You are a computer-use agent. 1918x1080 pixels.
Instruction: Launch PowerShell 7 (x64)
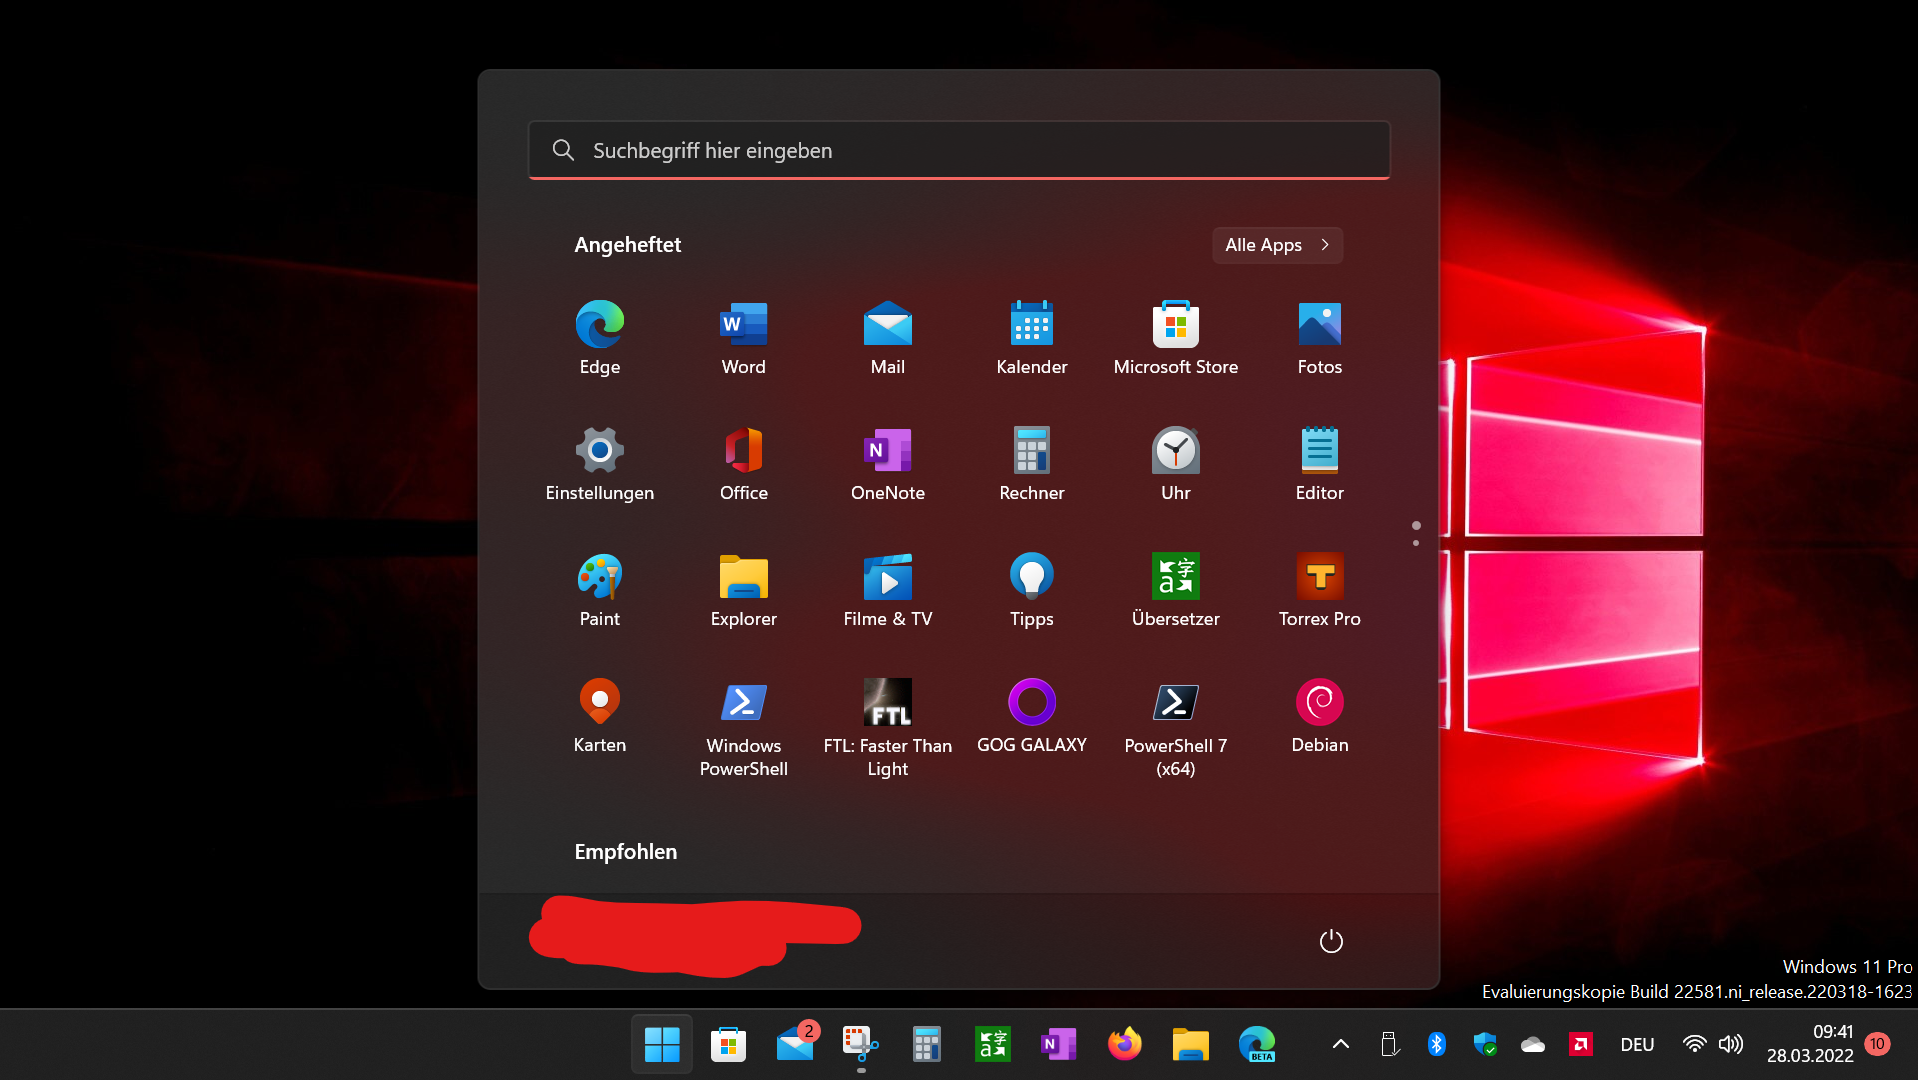pyautogui.click(x=1176, y=728)
